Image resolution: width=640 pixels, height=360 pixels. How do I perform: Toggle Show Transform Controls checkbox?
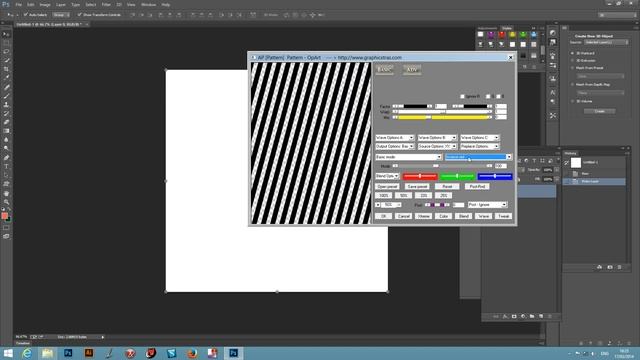point(79,15)
